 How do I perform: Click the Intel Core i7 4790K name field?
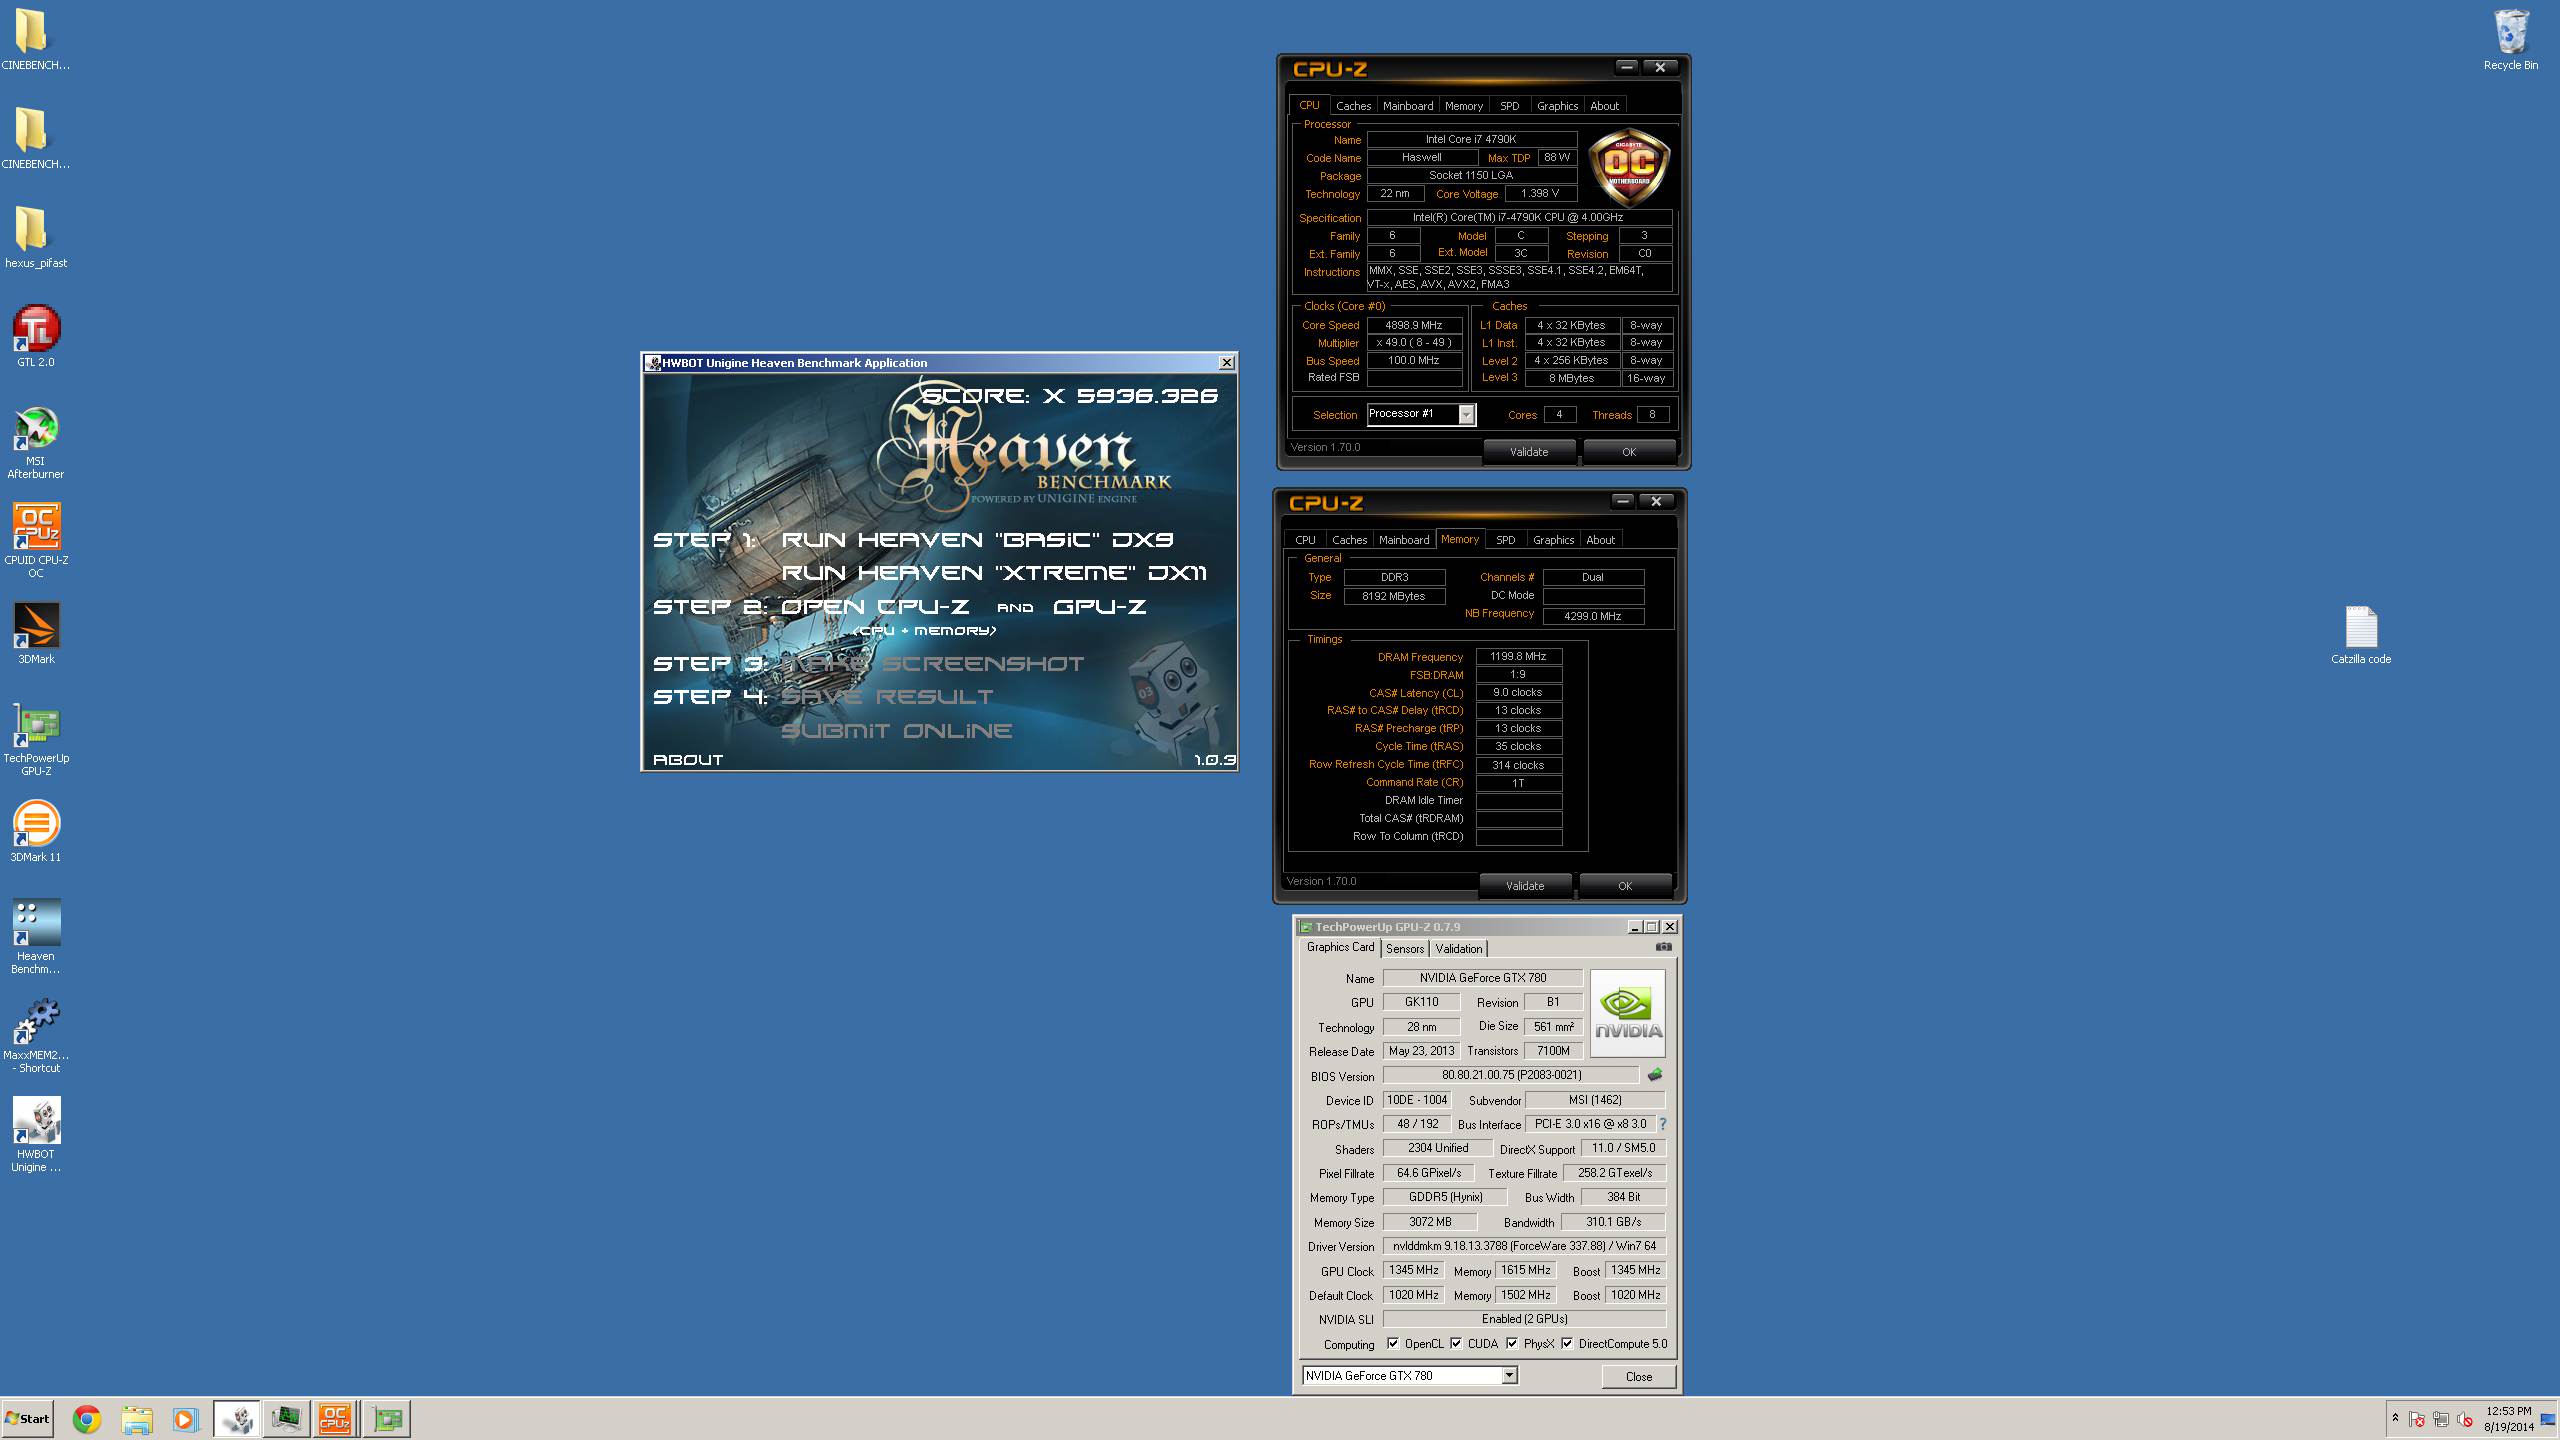point(1471,139)
